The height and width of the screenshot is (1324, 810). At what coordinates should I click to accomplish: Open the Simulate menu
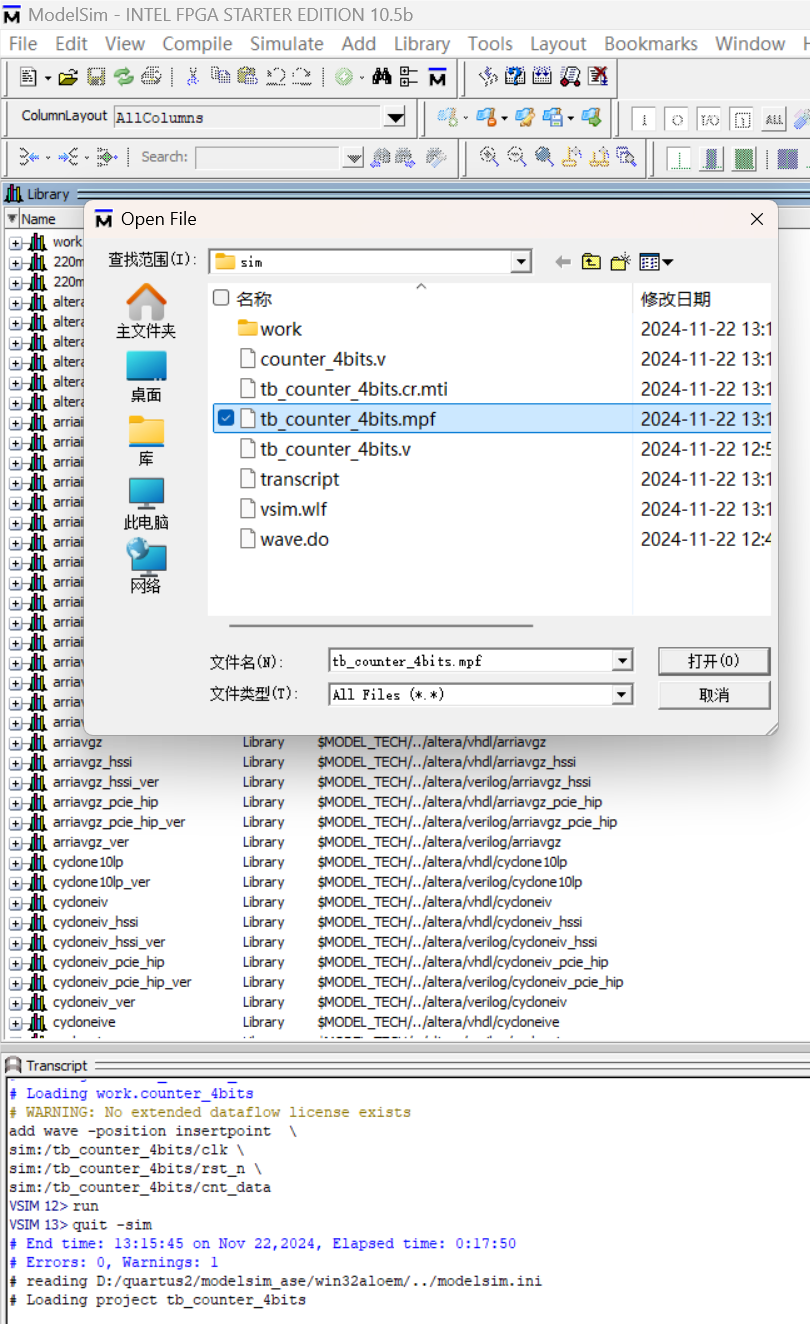pyautogui.click(x=286, y=44)
